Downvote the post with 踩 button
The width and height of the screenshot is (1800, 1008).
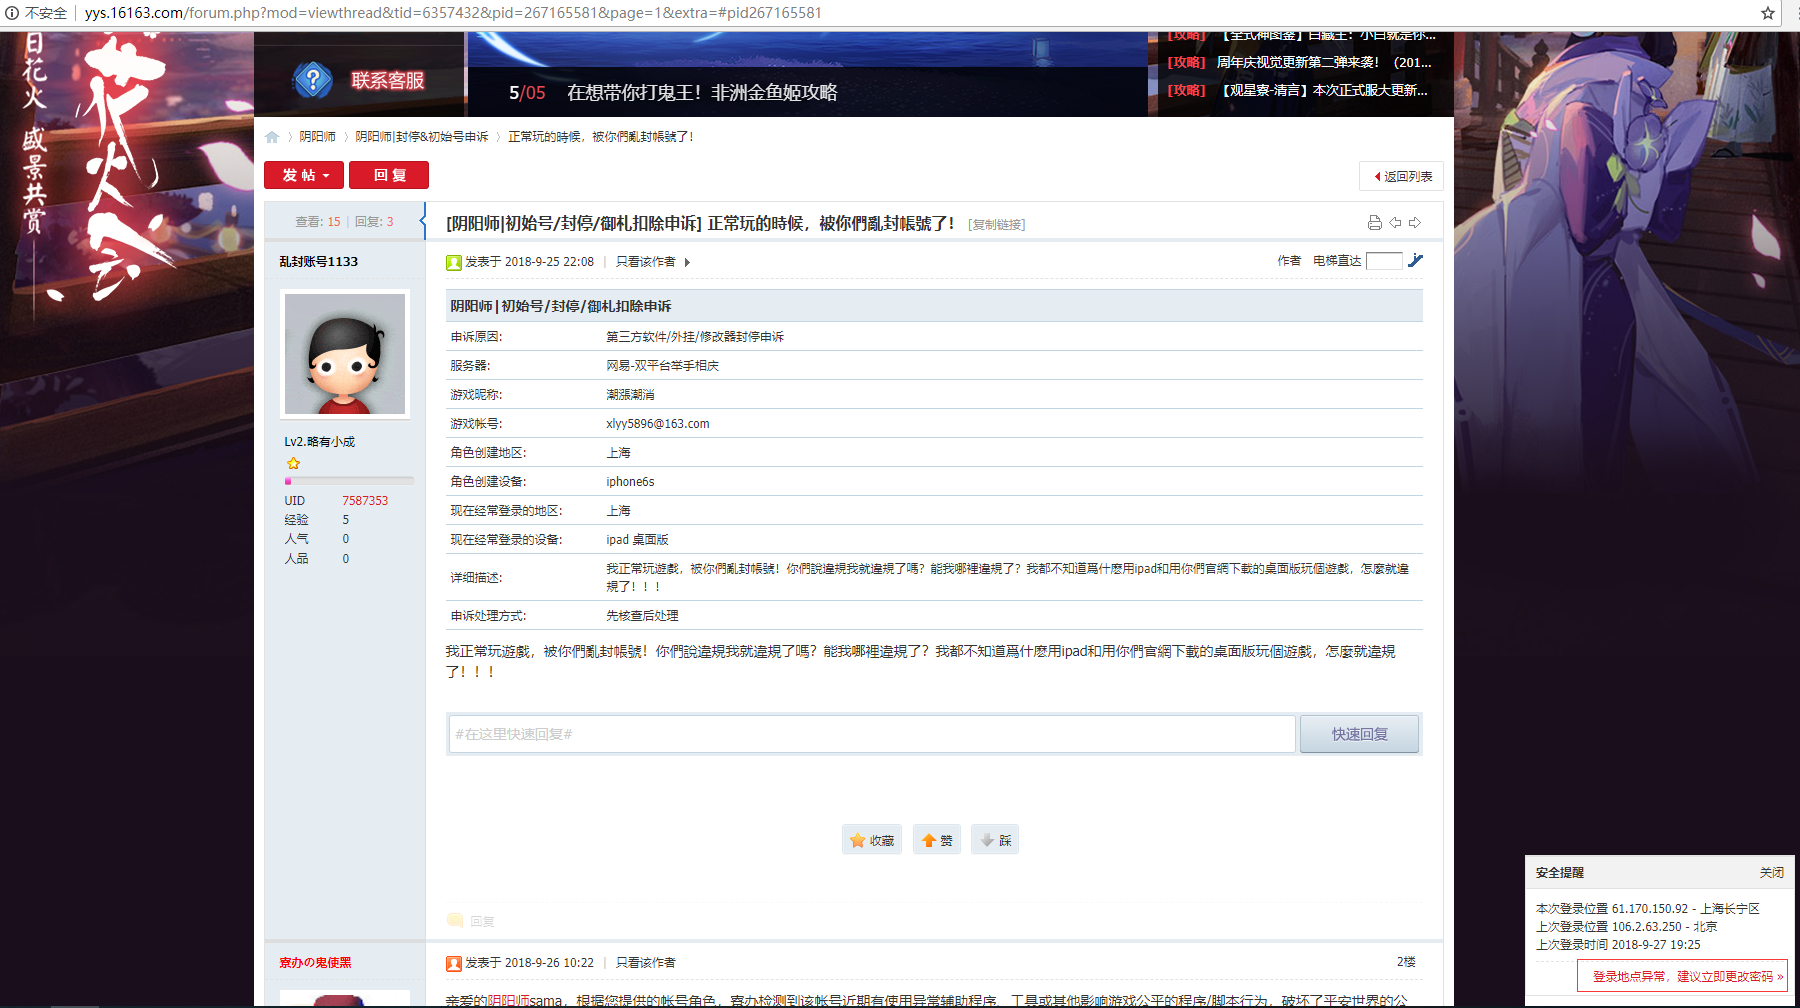tap(996, 840)
